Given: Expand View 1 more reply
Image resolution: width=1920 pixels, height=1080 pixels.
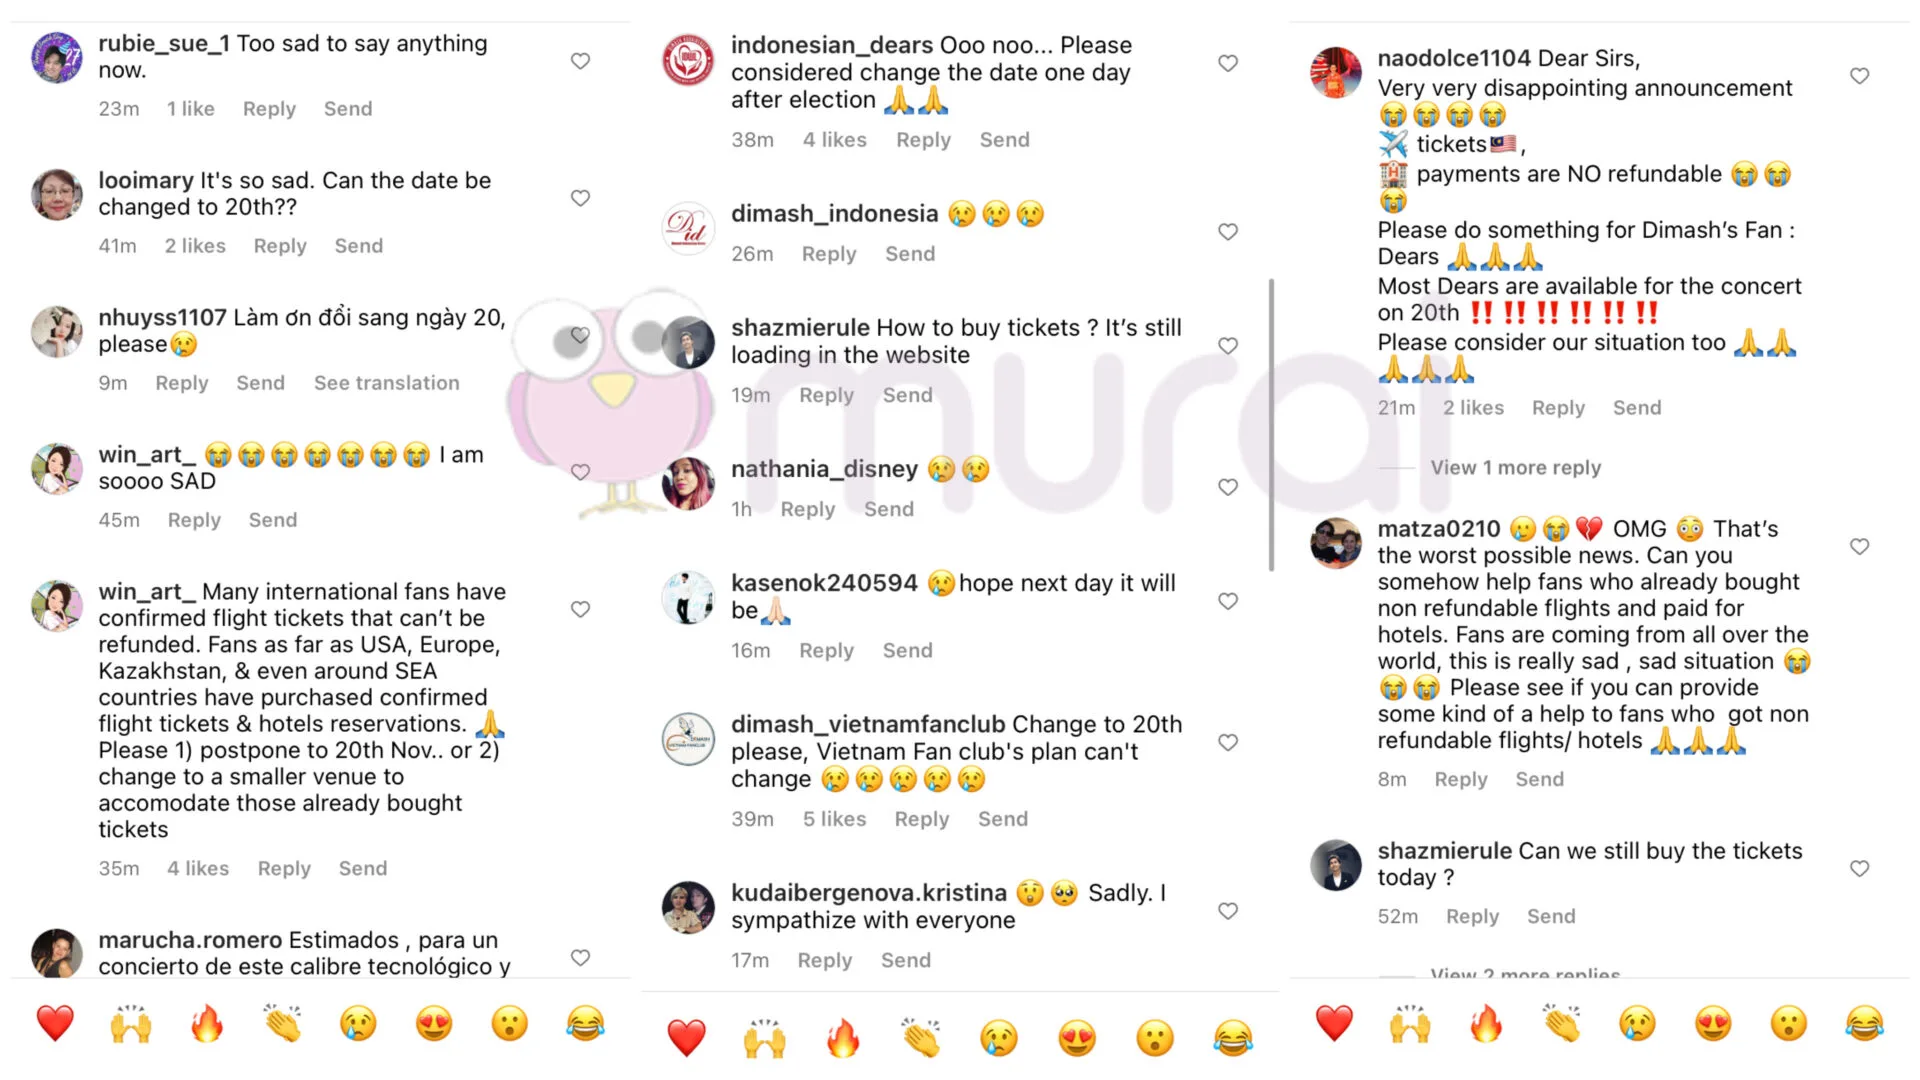Looking at the screenshot, I should 1515,468.
